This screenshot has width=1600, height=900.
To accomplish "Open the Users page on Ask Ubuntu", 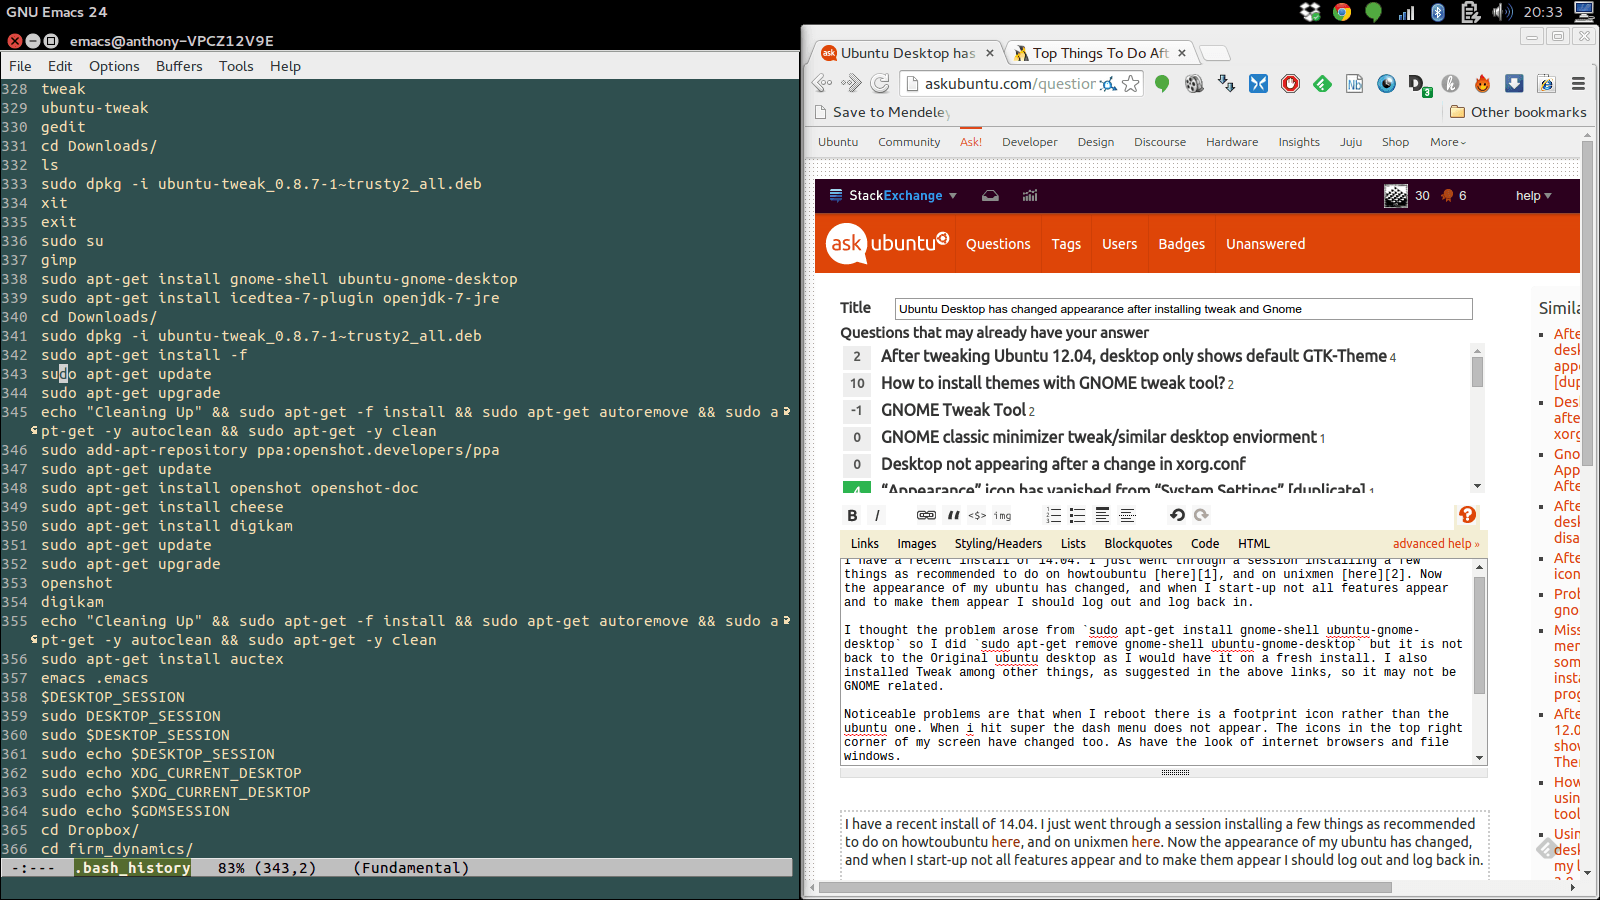I will [x=1119, y=244].
